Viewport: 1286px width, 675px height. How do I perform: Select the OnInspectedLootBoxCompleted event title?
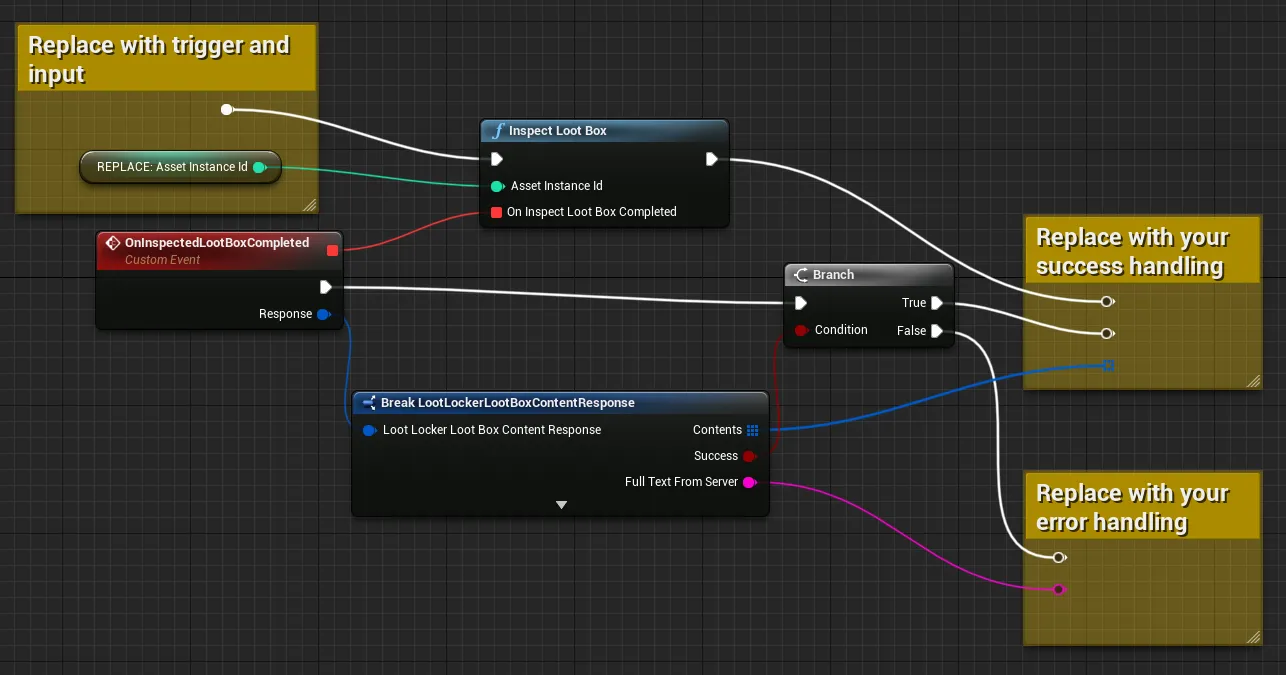coord(217,243)
